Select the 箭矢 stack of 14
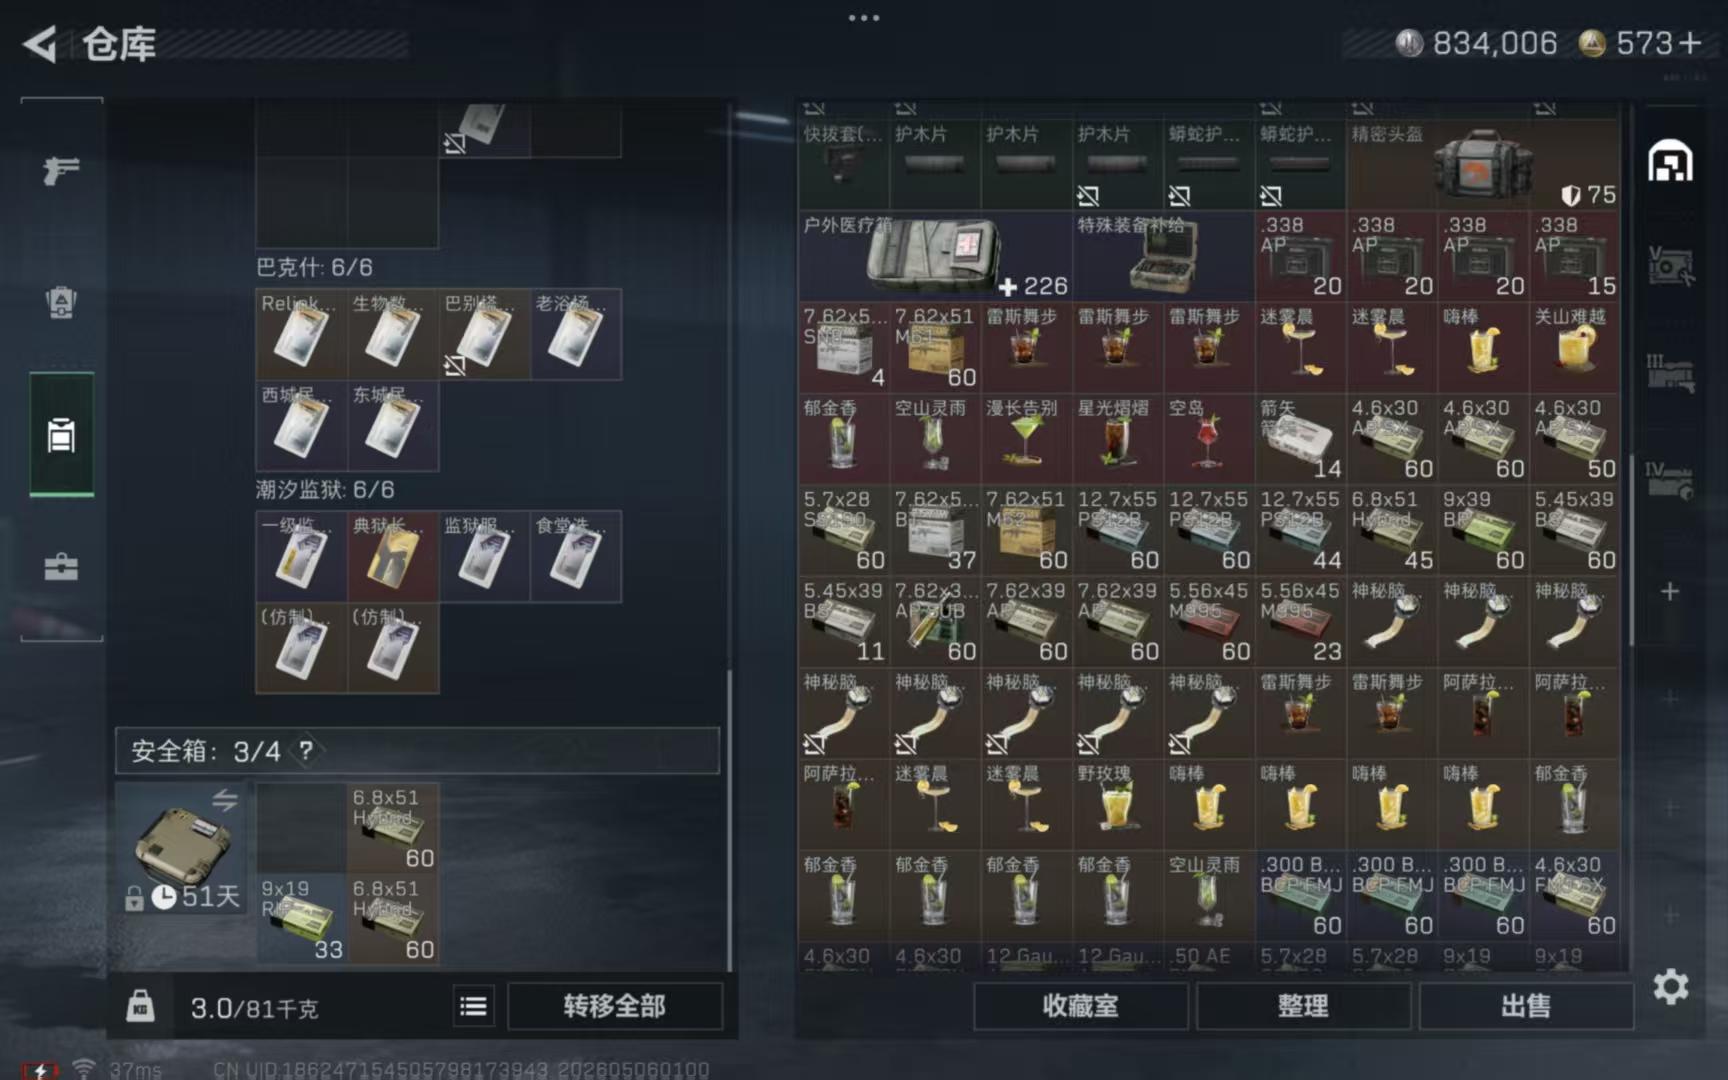The height and width of the screenshot is (1080, 1728). click(1300, 438)
